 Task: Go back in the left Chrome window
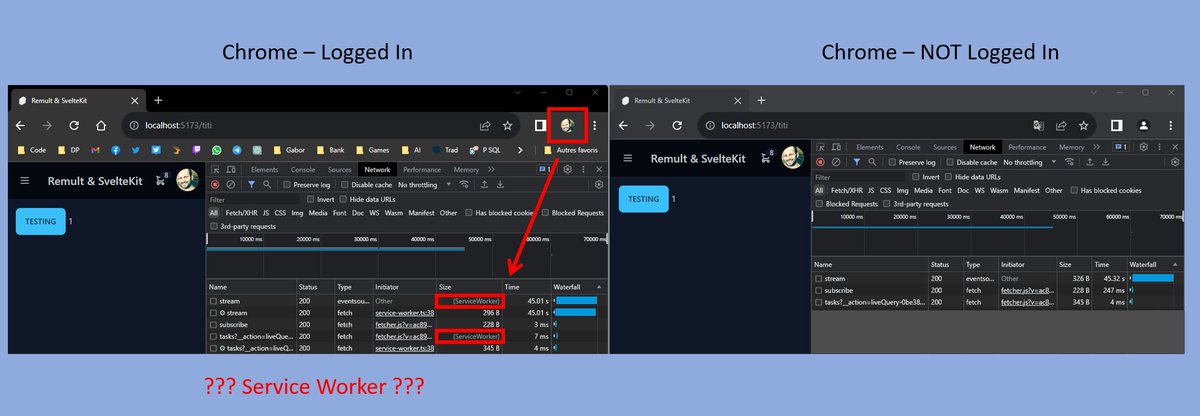tap(21, 126)
